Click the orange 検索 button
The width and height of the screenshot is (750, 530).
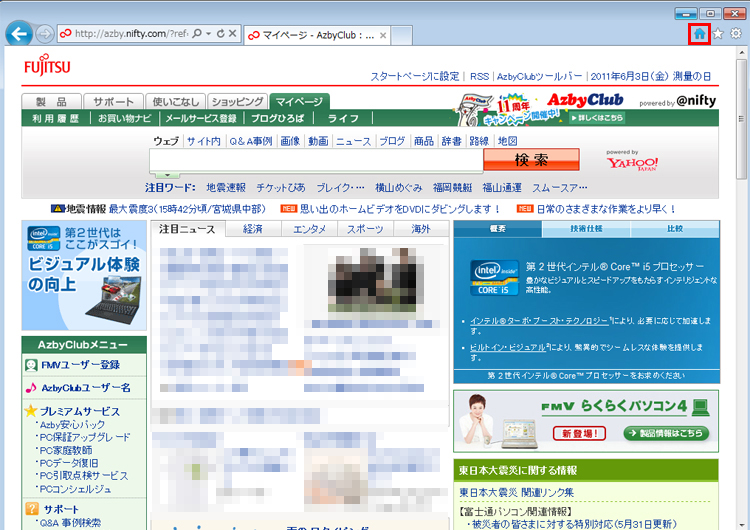coord(531,160)
